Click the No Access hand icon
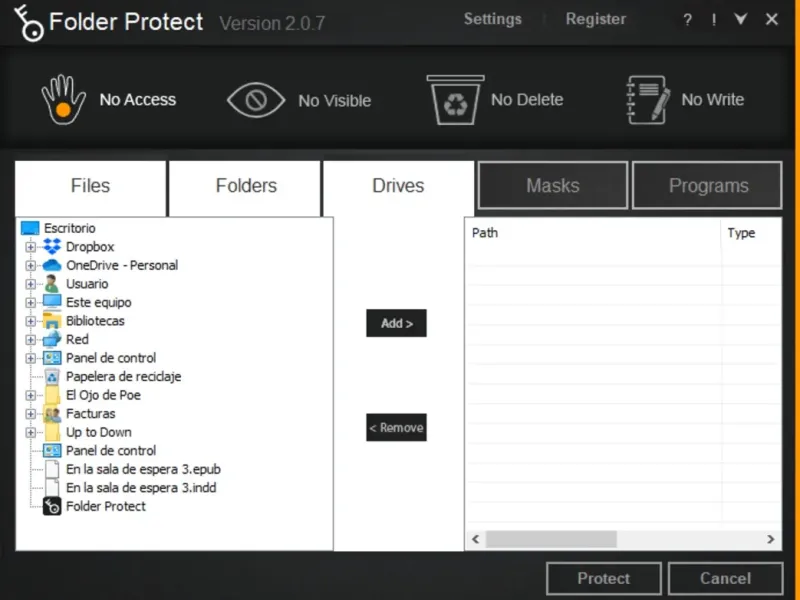 point(63,99)
